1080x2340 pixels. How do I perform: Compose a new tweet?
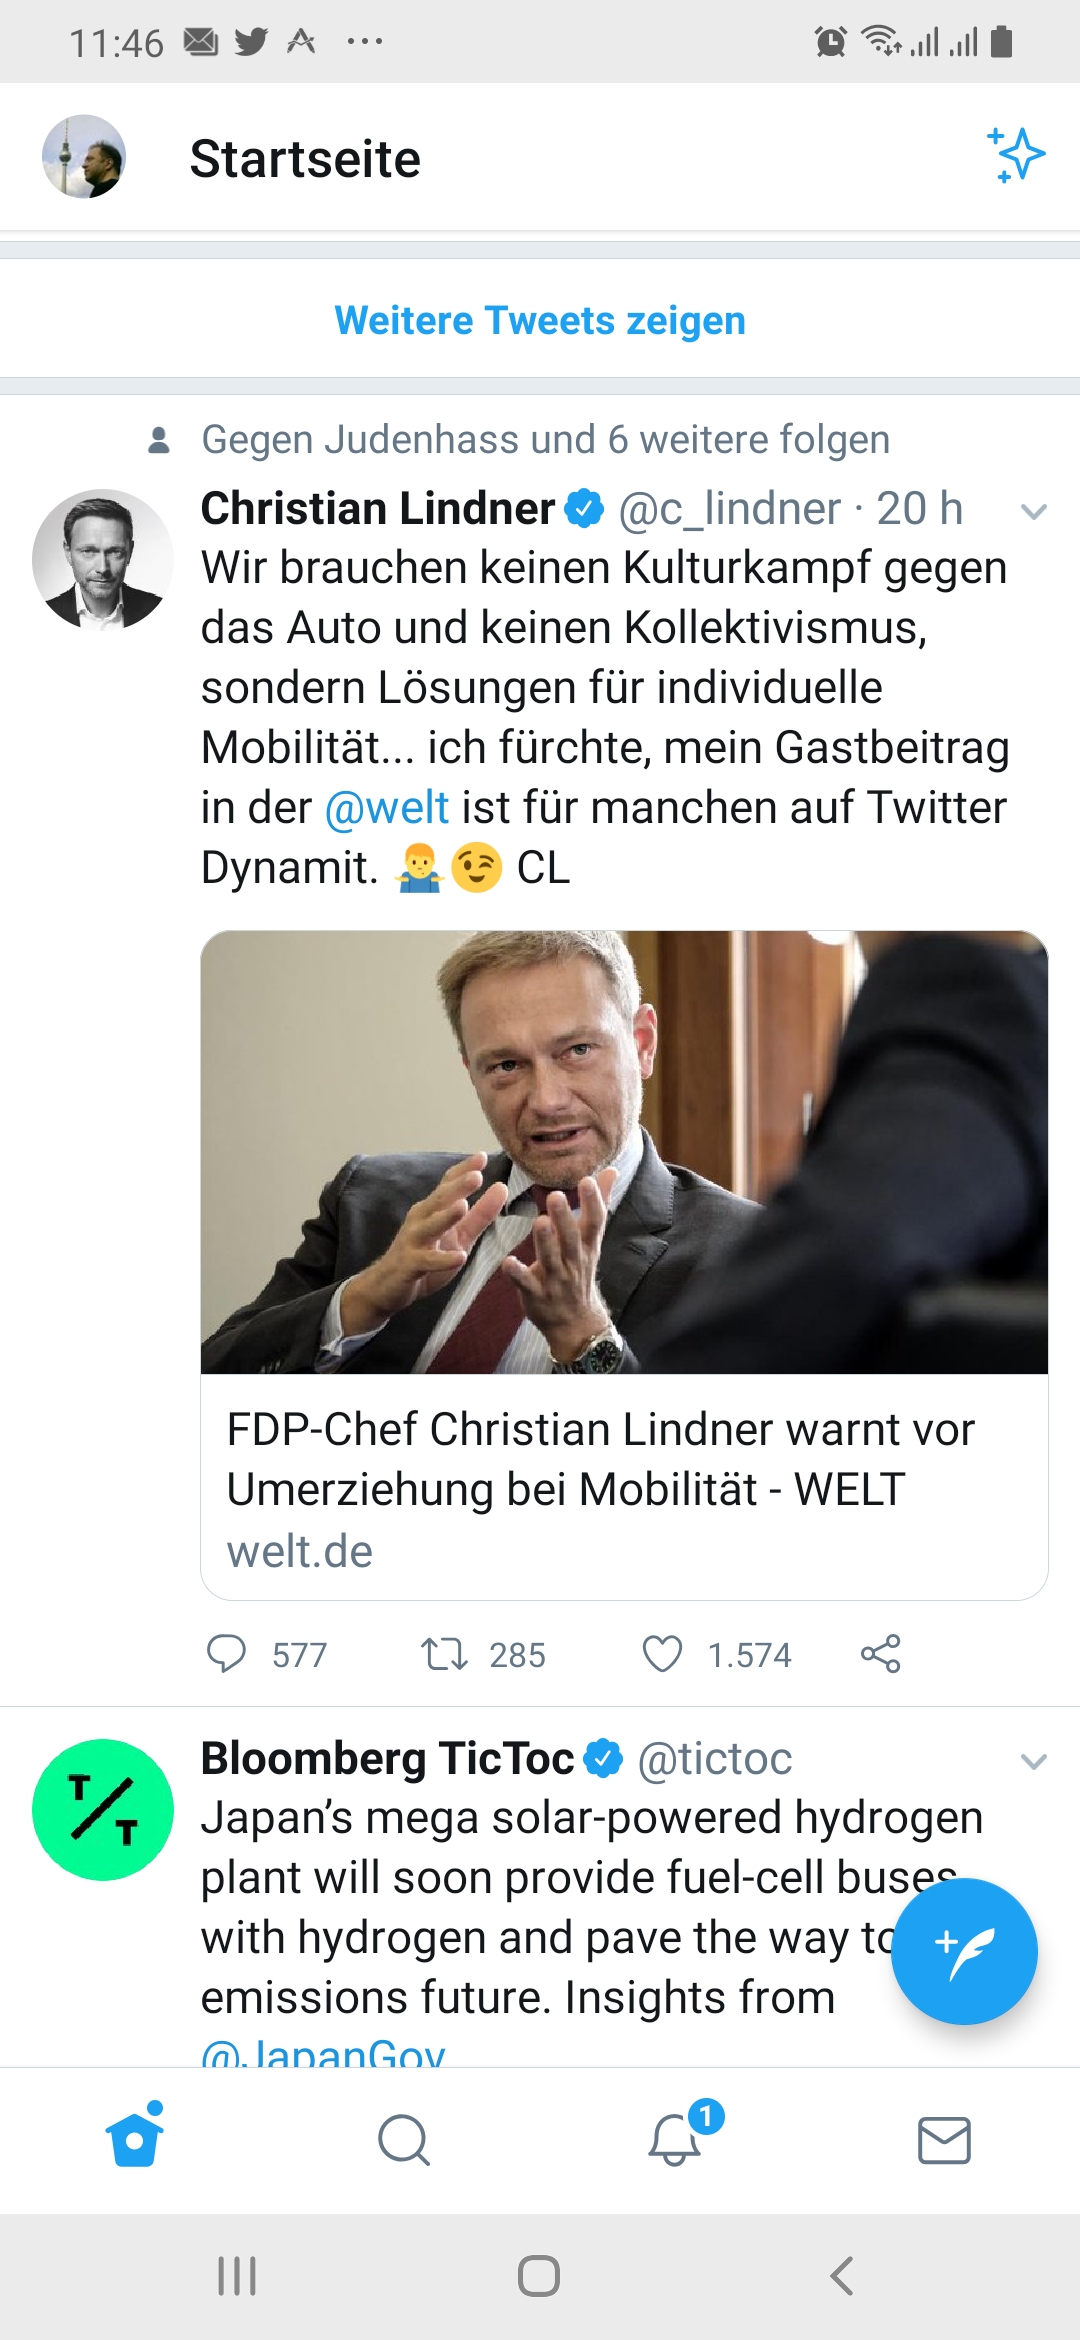[x=964, y=1951]
